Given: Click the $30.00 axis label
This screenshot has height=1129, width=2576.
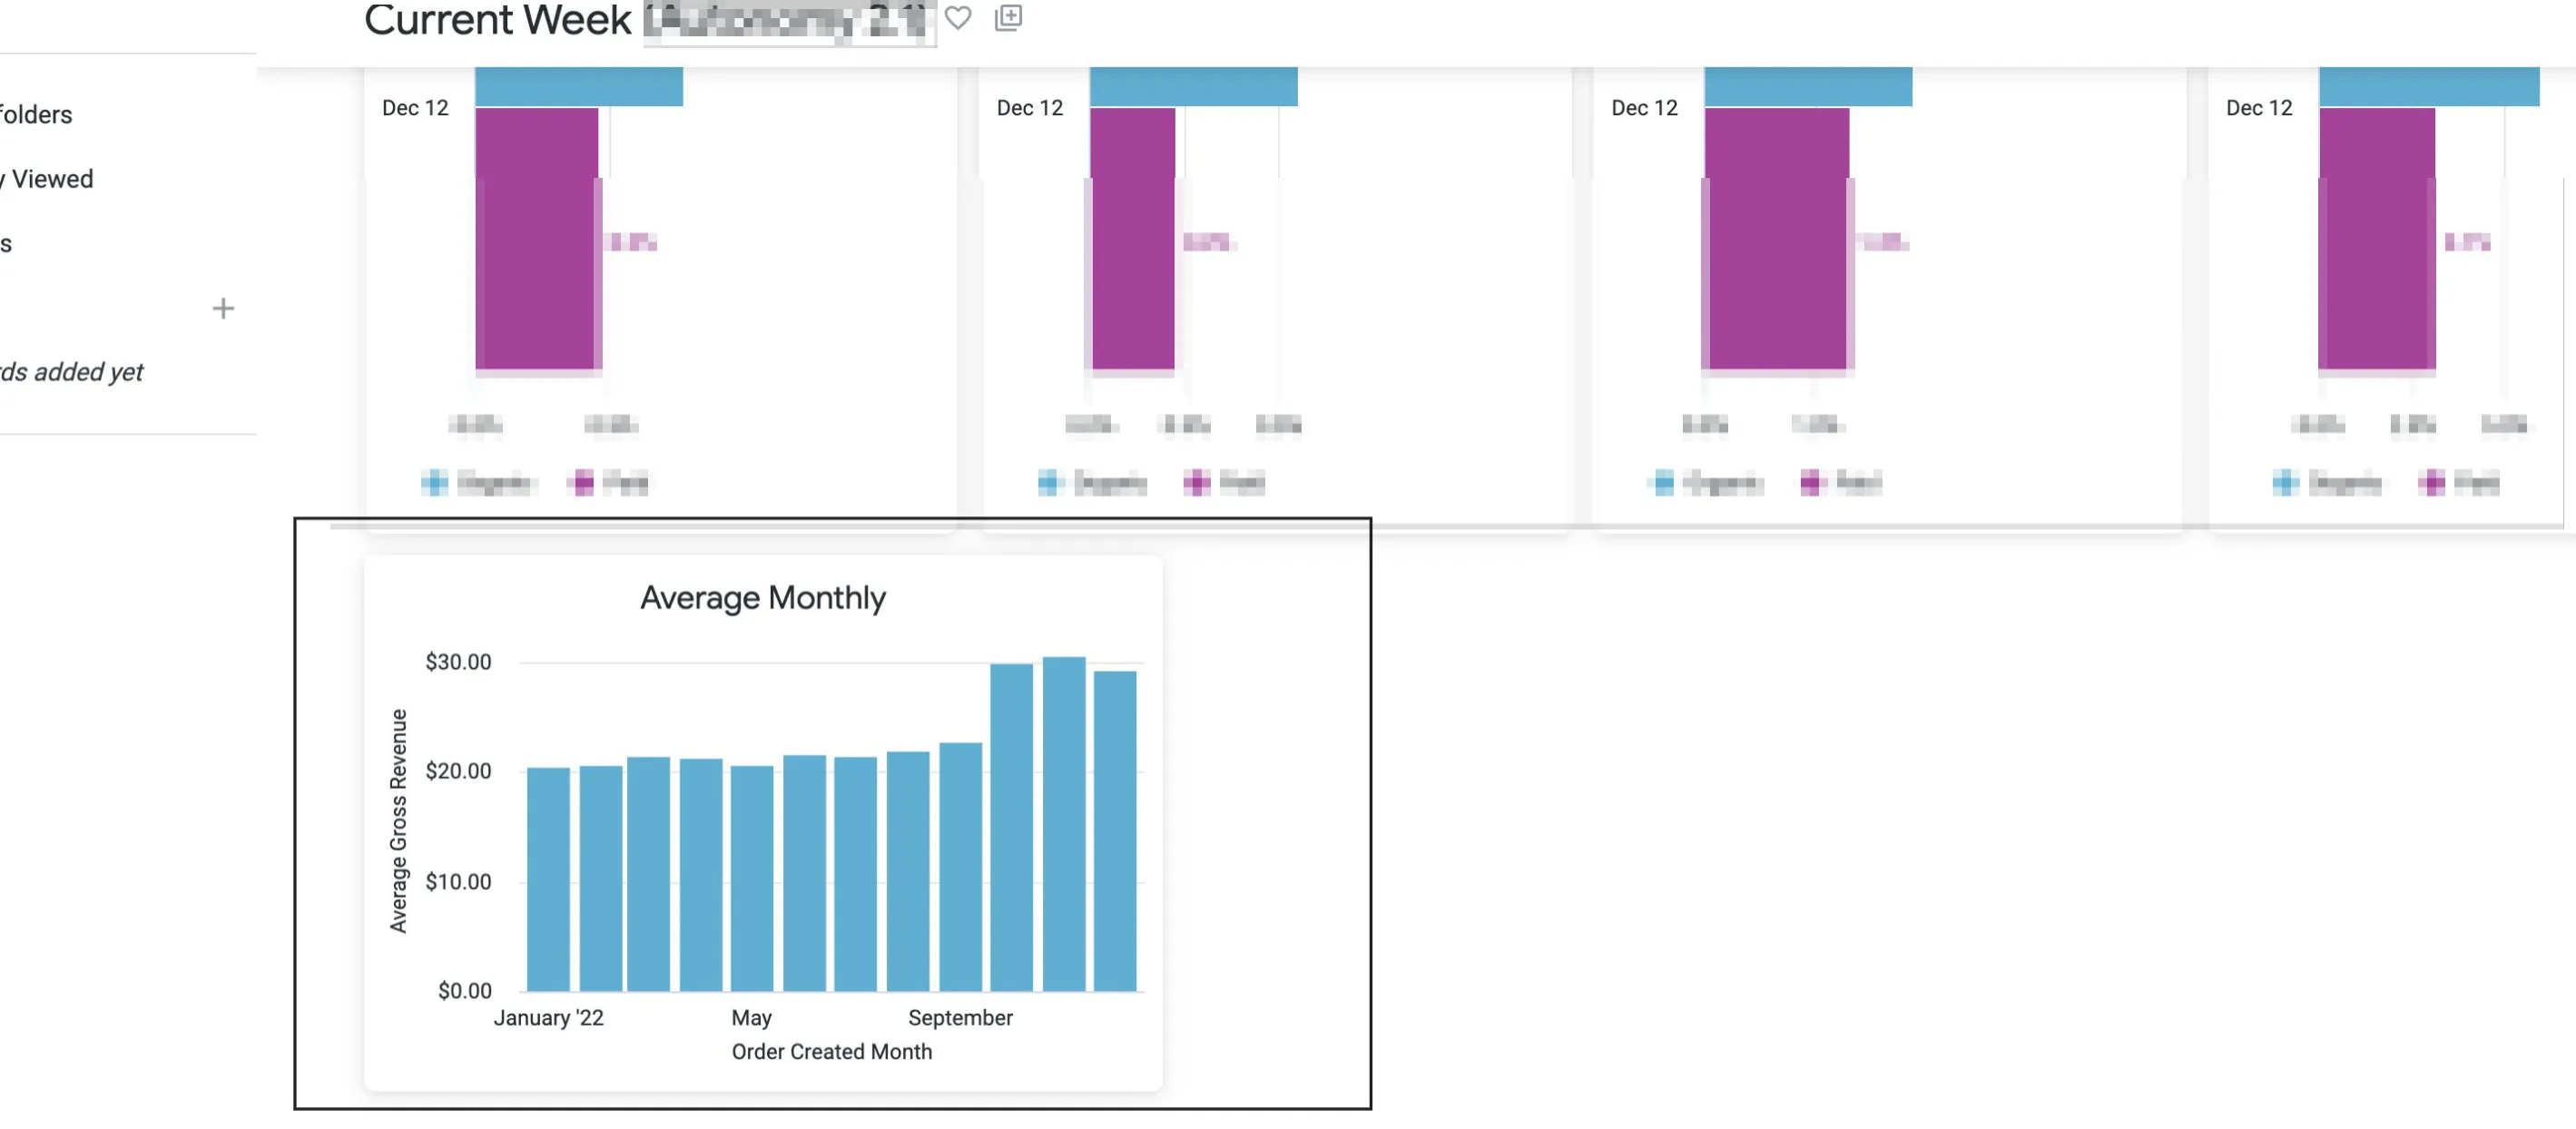Looking at the screenshot, I should click(458, 662).
